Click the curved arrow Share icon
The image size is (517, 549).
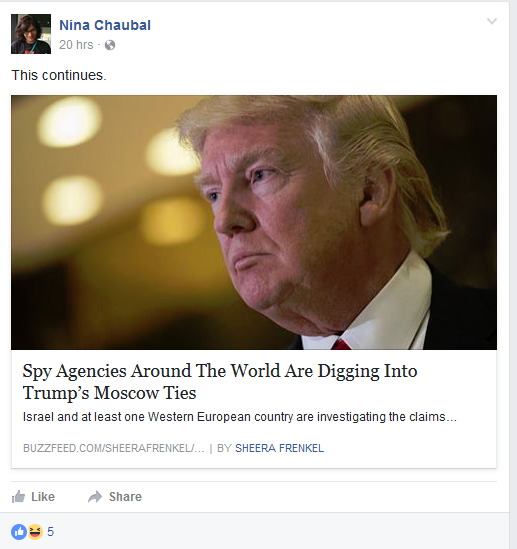[x=95, y=496]
